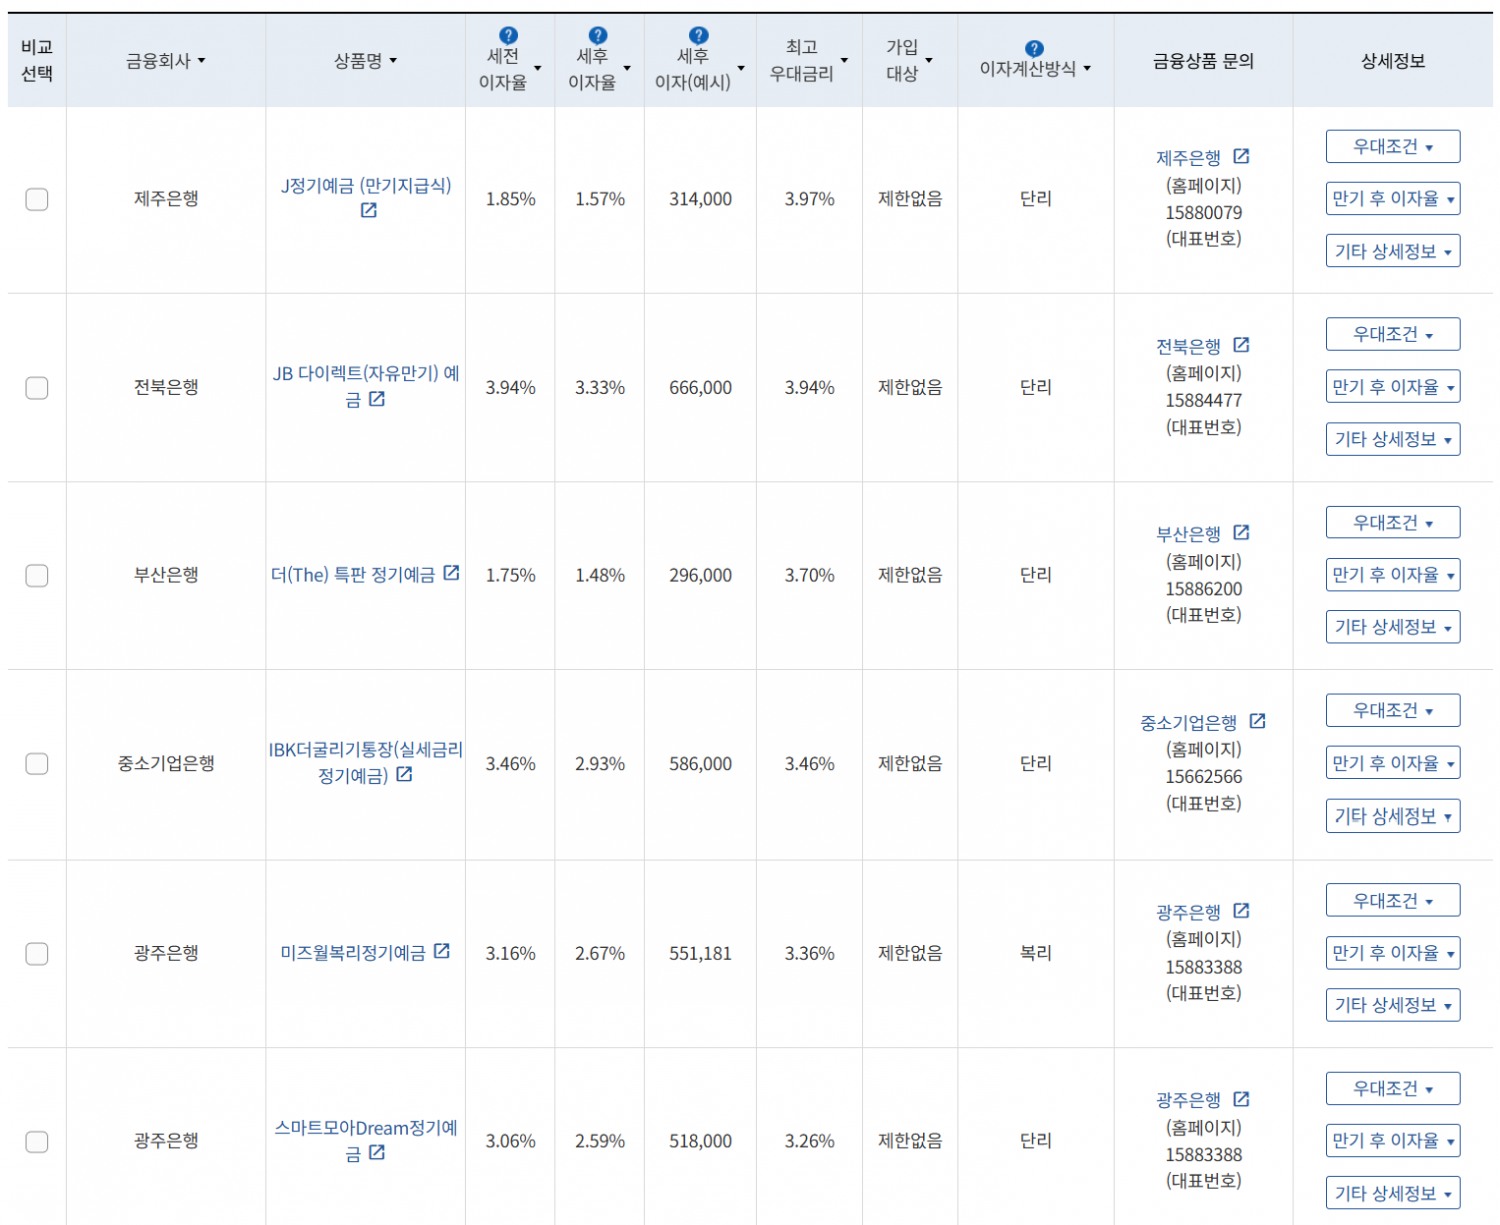
Task: Open the 미즈월복리정기예금 product link
Action: coord(353,953)
